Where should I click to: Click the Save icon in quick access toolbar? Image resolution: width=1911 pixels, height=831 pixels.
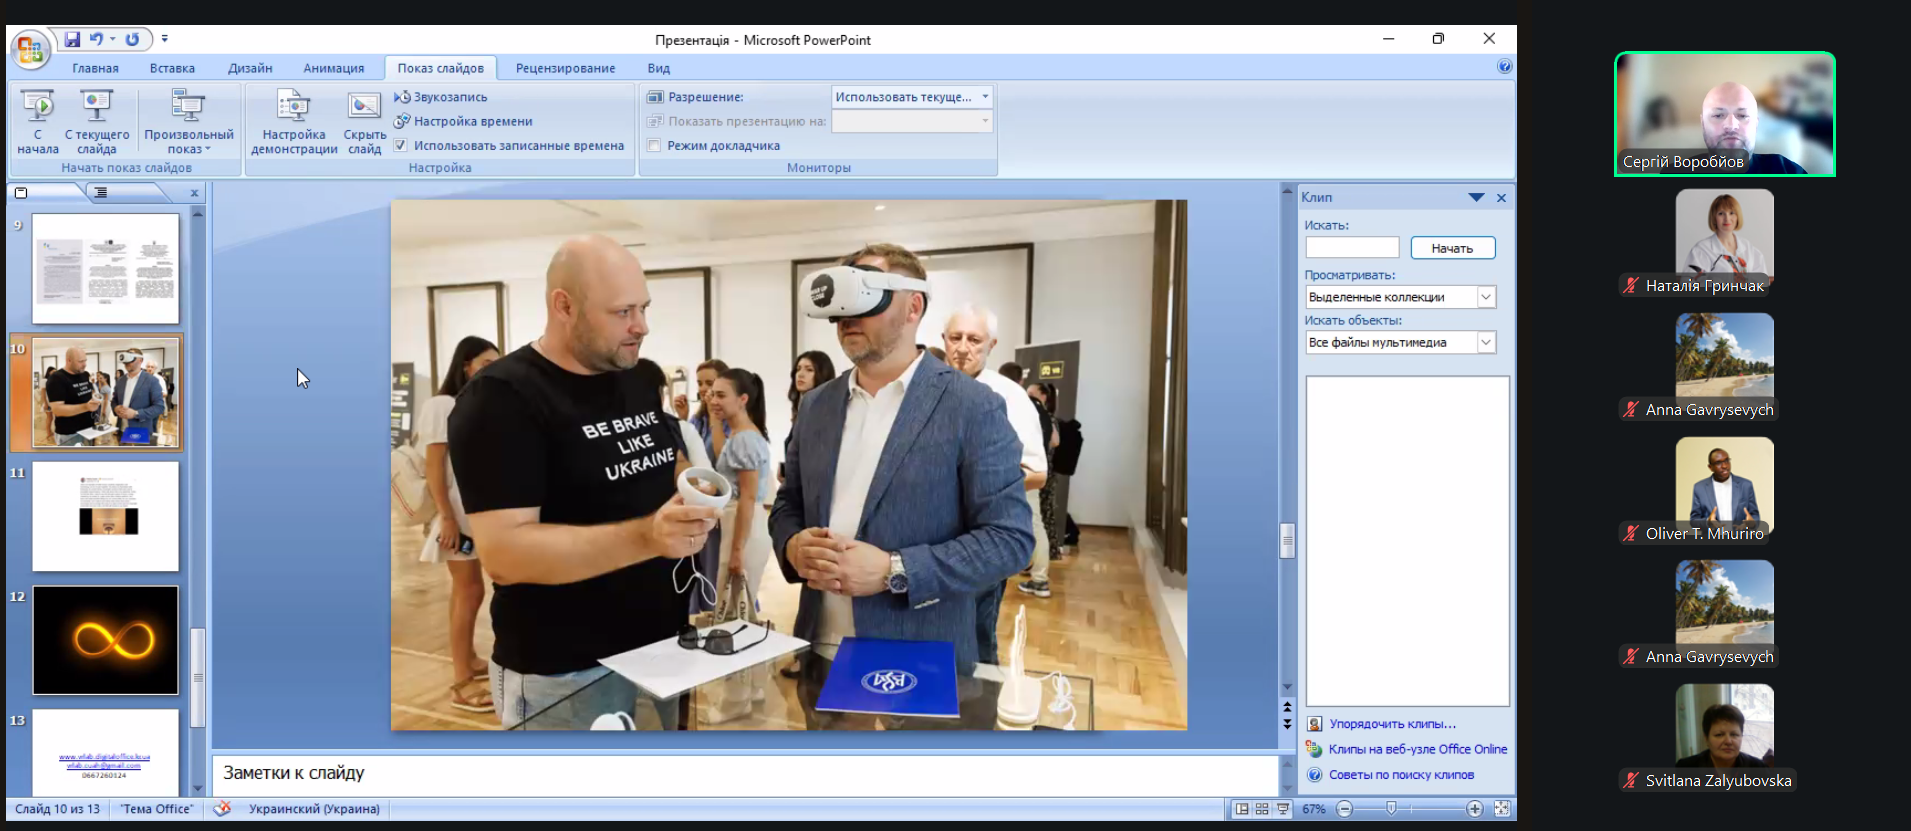click(x=72, y=39)
